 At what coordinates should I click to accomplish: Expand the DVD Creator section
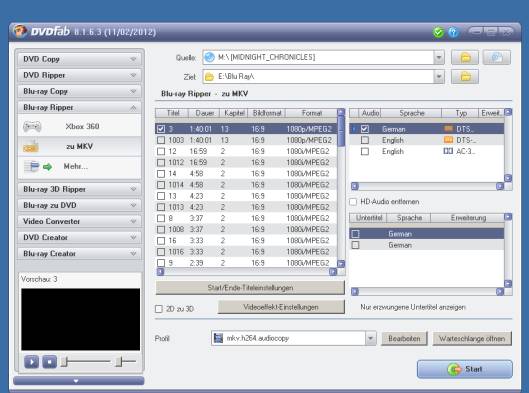click(79, 237)
